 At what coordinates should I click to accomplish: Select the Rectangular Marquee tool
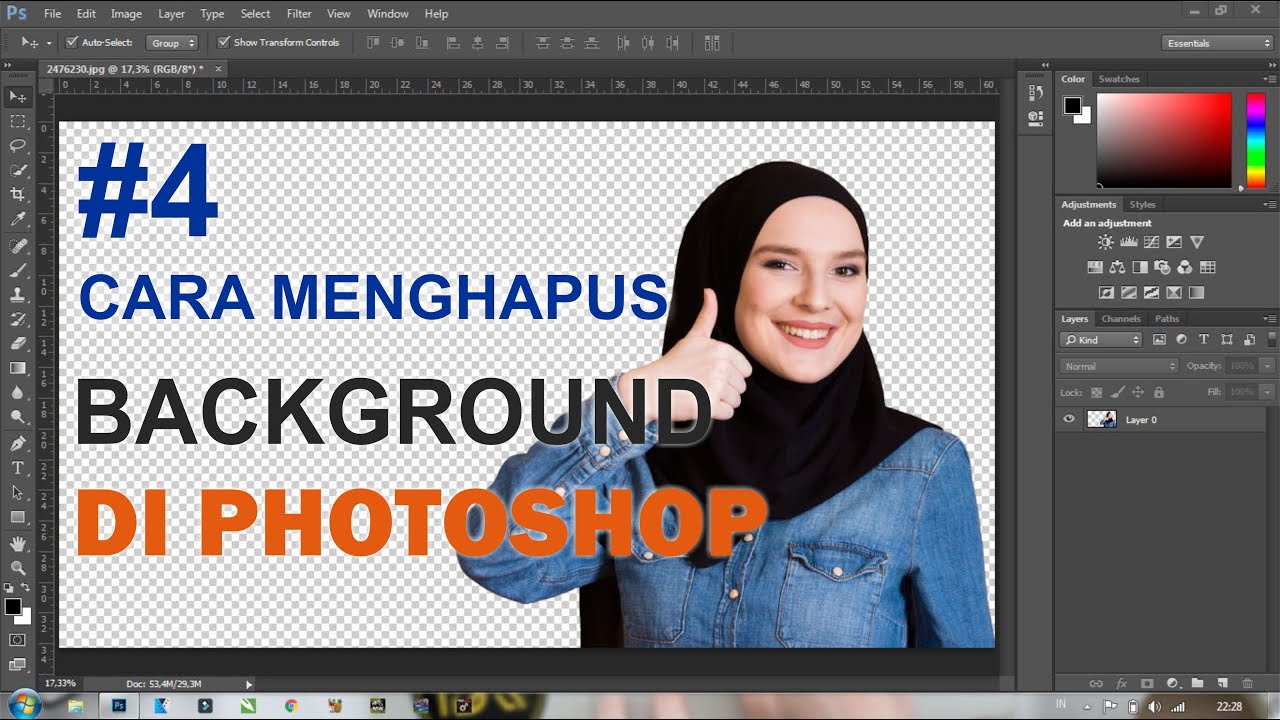tap(18, 121)
